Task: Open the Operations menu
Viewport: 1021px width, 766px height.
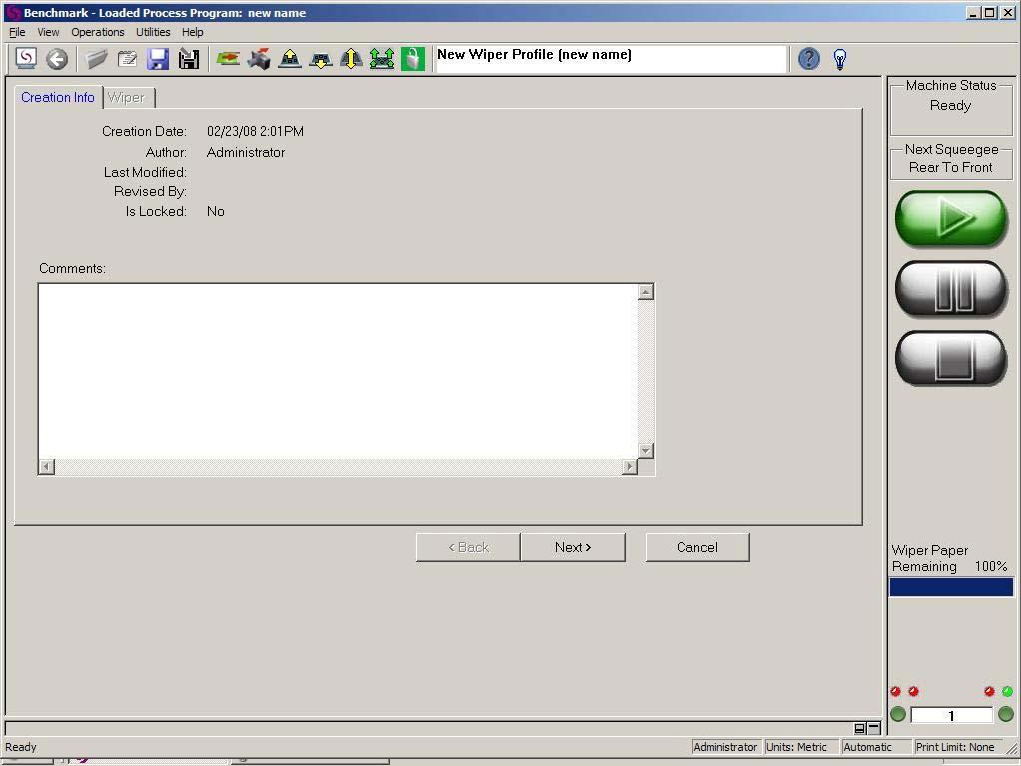Action: tap(98, 32)
